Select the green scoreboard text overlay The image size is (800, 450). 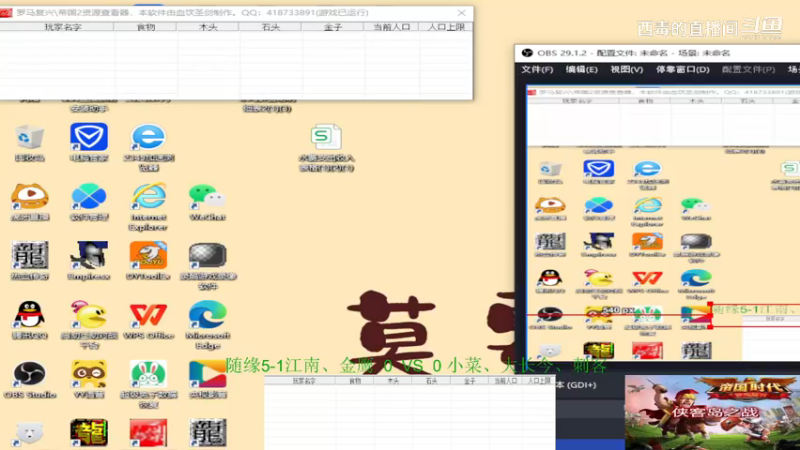tap(416, 365)
